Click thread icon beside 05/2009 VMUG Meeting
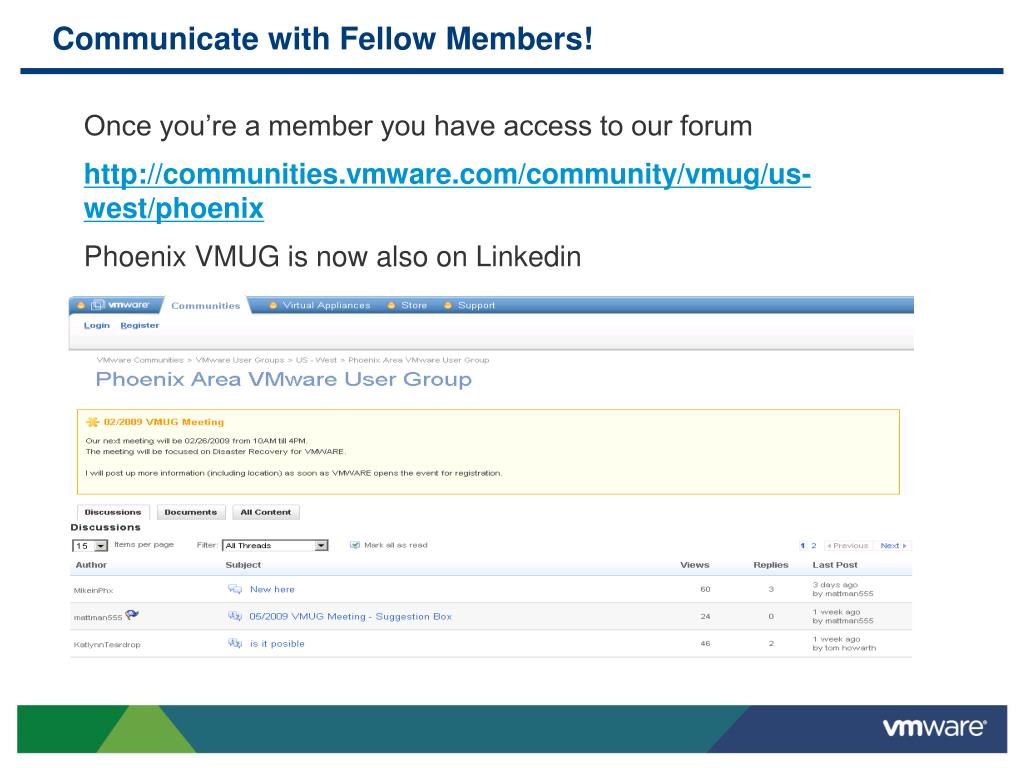This screenshot has height=768, width=1024. tap(234, 616)
